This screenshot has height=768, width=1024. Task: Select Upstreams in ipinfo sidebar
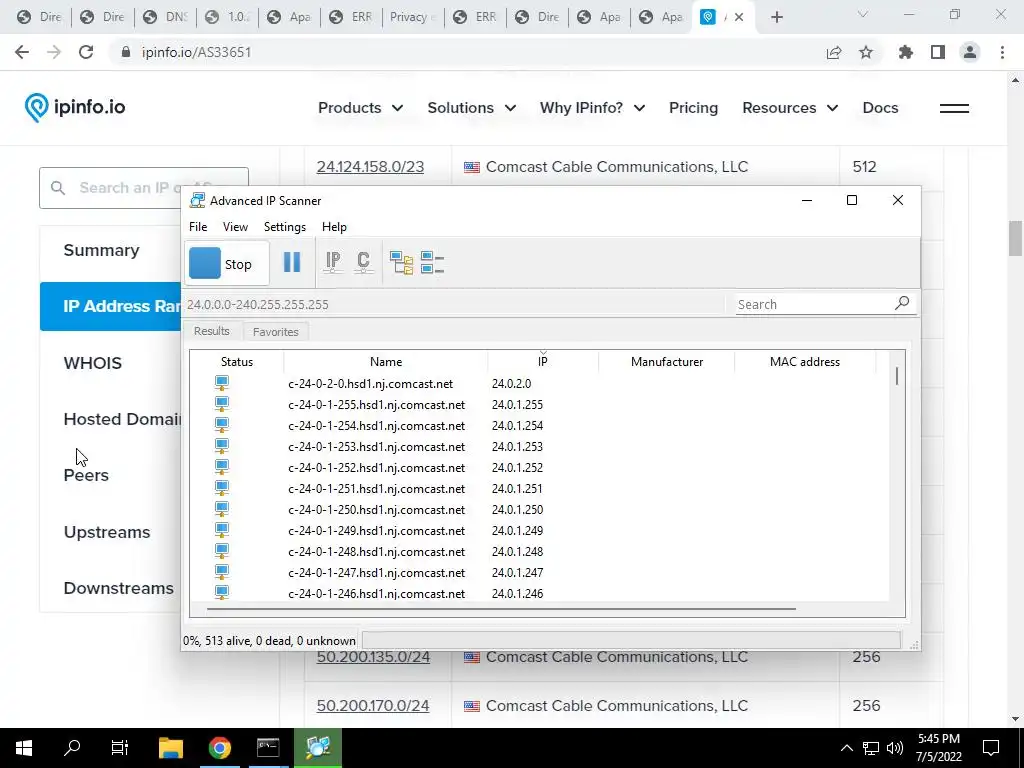(x=107, y=532)
